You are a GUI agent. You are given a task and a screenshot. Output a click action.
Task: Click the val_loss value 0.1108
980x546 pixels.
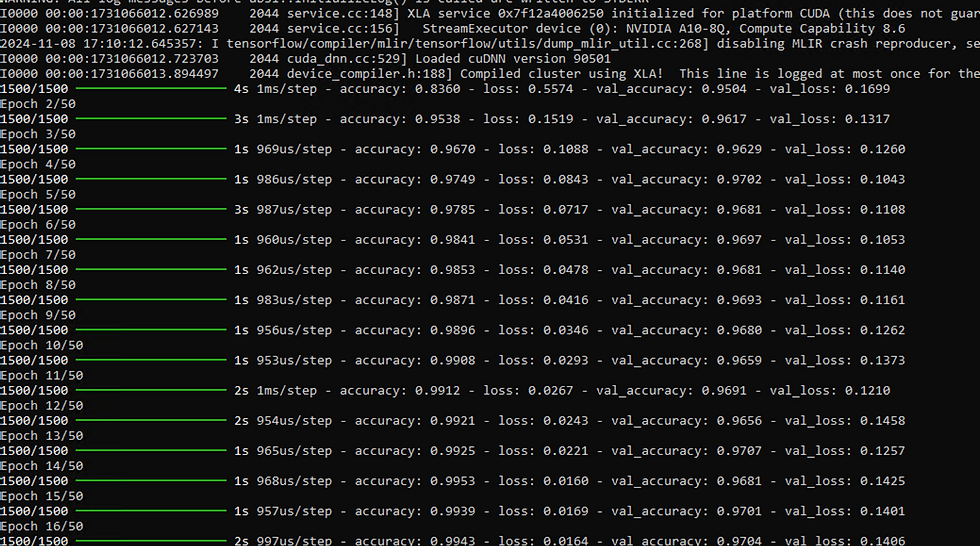click(x=882, y=209)
